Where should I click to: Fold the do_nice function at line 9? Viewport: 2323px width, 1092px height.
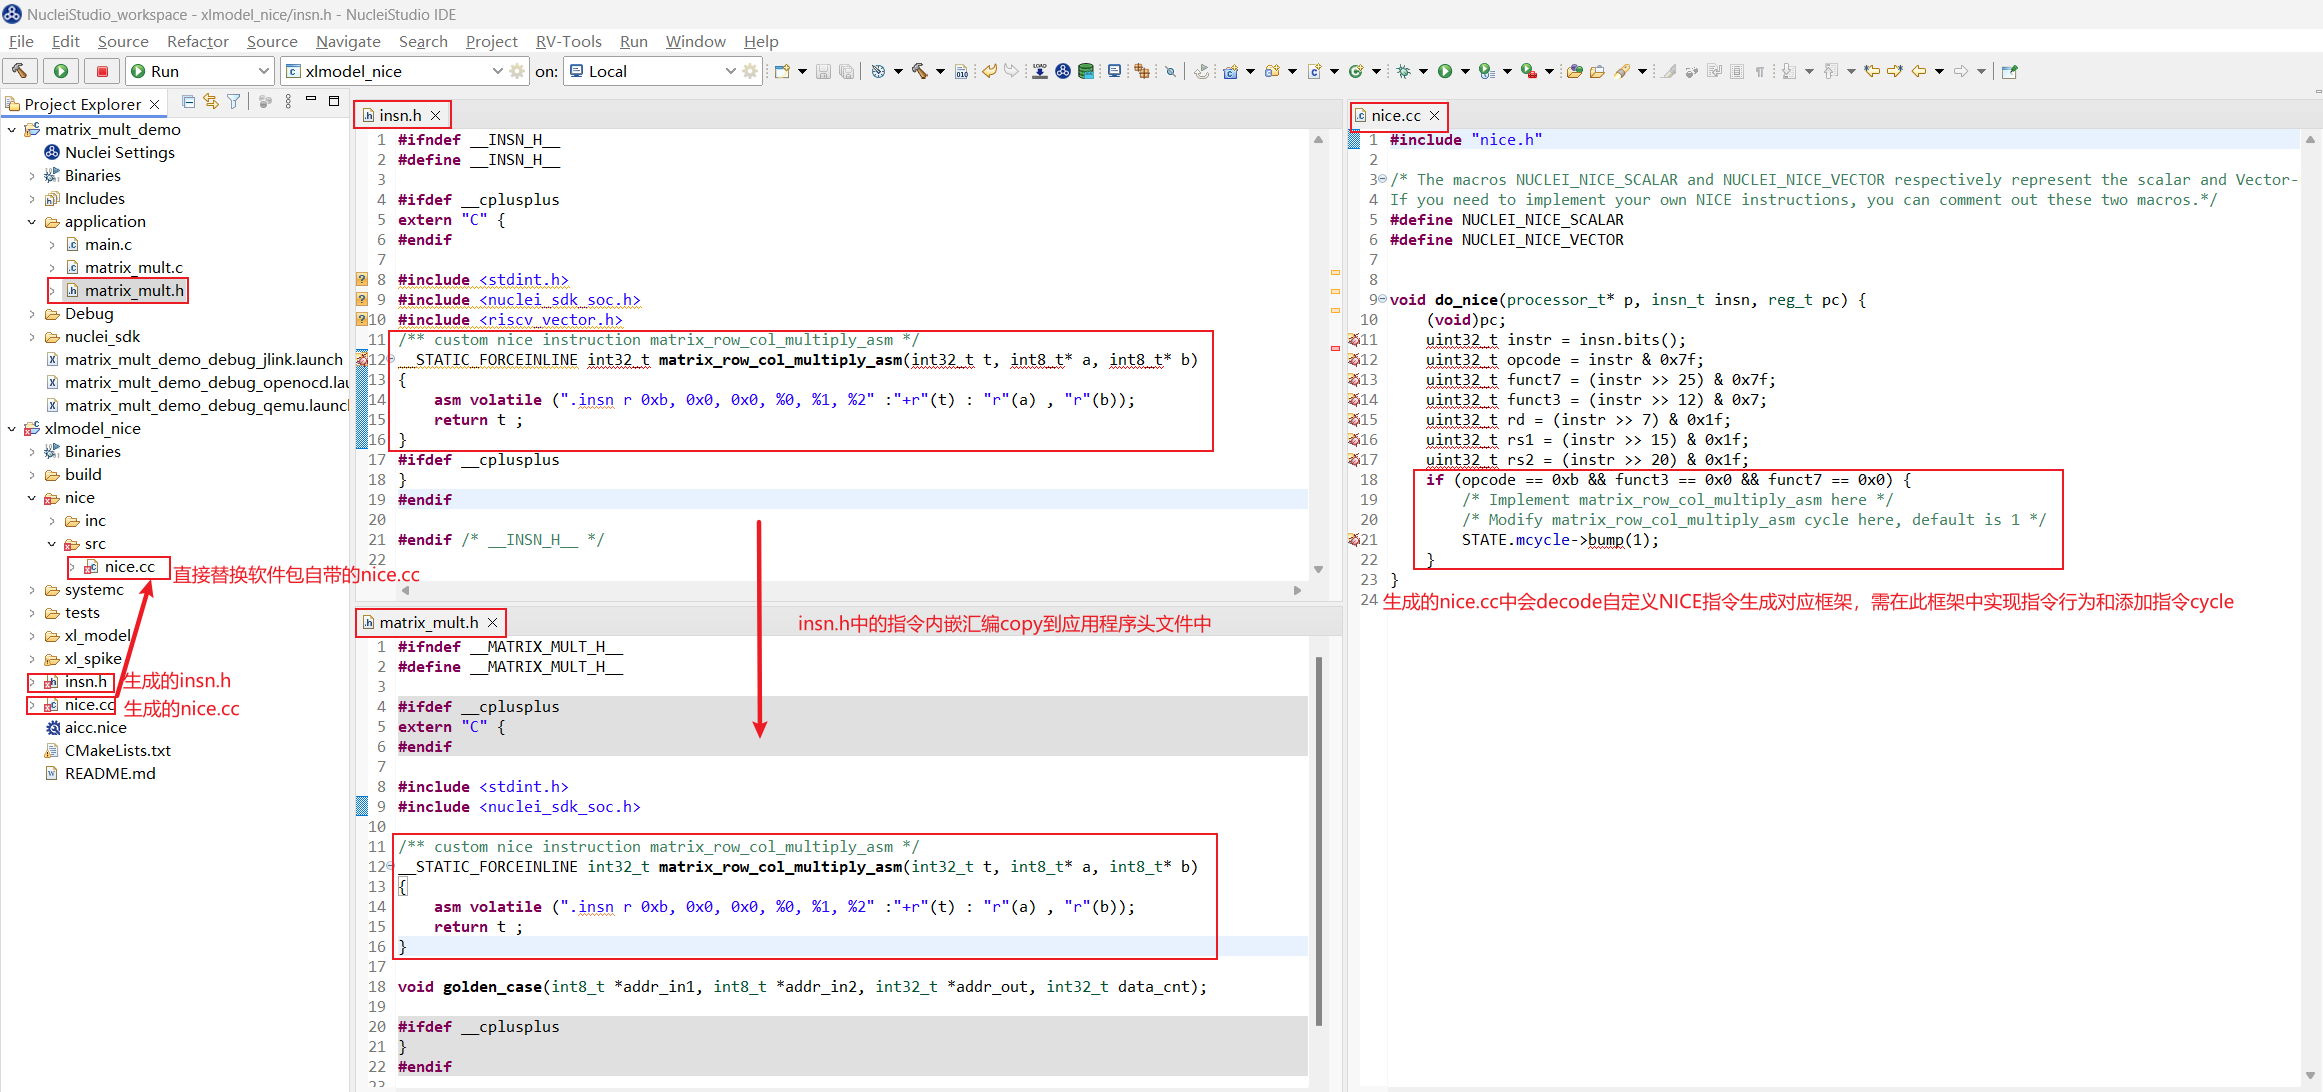point(1382,299)
